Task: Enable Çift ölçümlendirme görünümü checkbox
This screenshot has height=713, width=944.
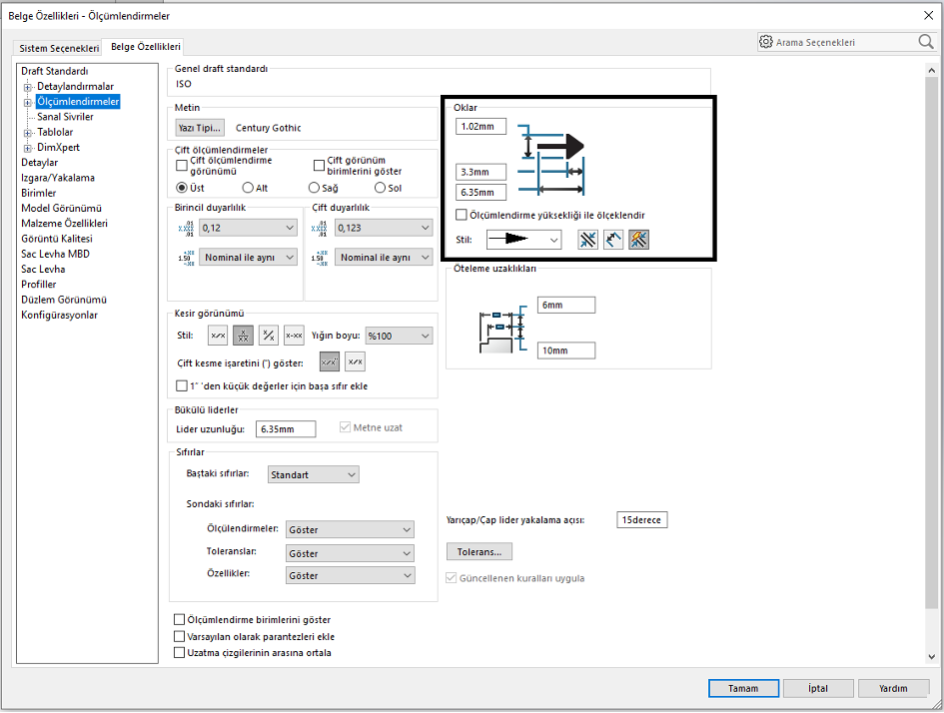Action: coord(182,165)
